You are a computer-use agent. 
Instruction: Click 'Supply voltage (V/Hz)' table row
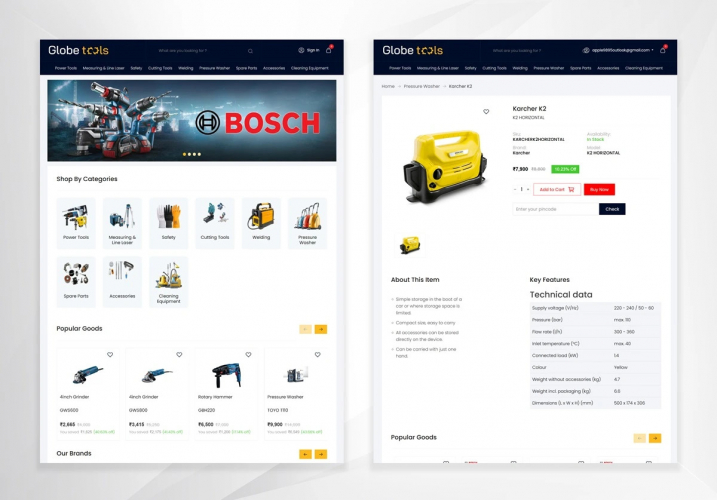pyautogui.click(x=595, y=308)
